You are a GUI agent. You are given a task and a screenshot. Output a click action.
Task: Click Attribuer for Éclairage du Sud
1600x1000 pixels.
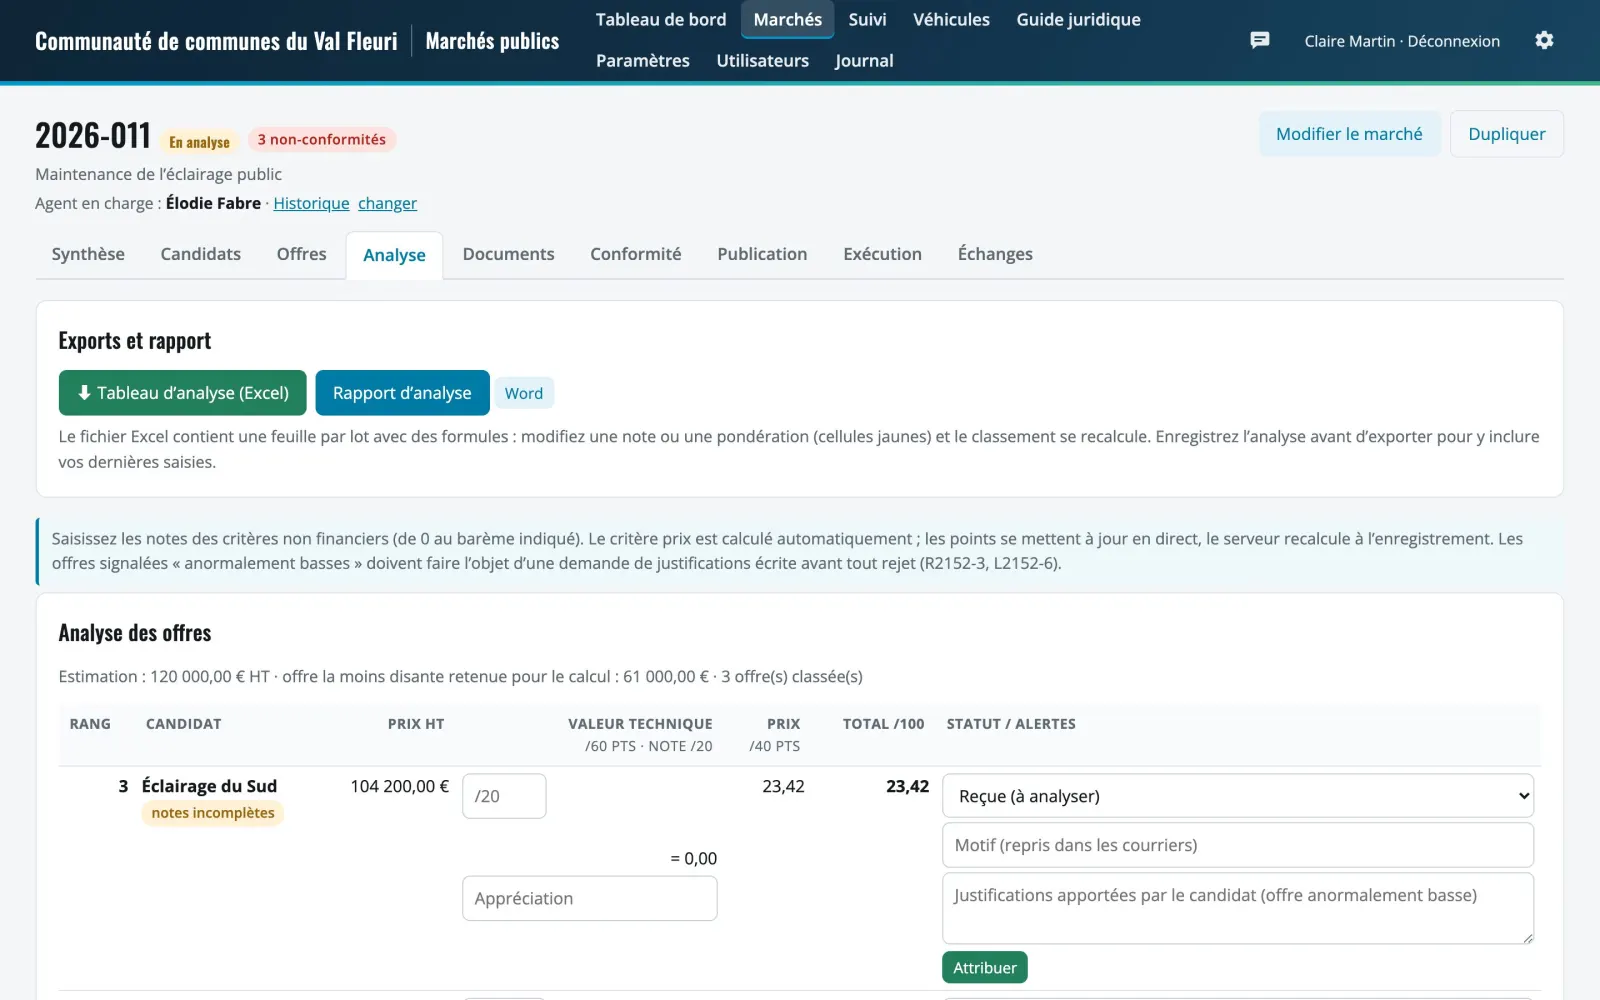point(985,967)
